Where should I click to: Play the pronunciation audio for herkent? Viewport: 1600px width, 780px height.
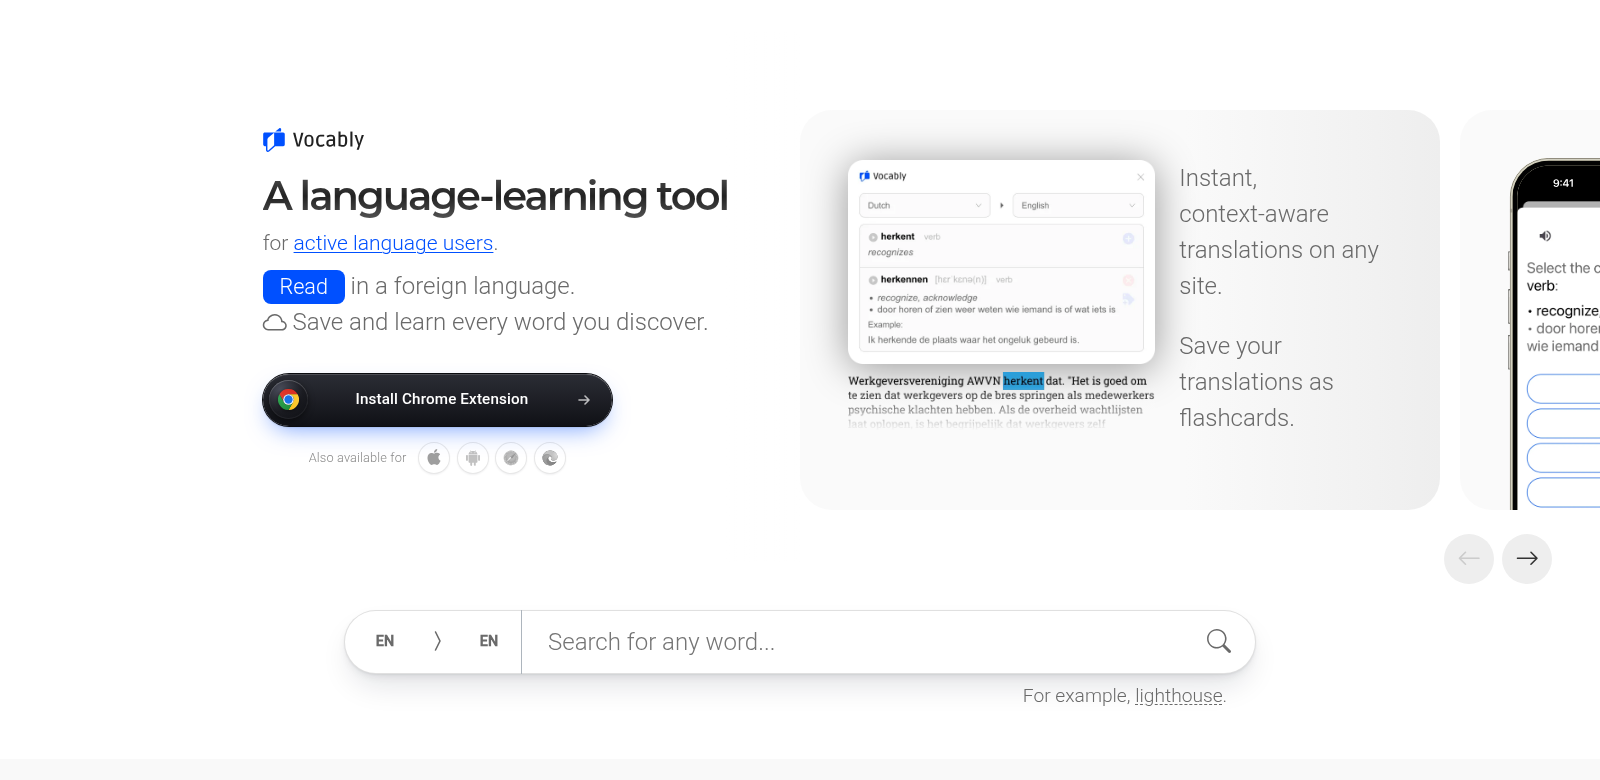click(873, 238)
